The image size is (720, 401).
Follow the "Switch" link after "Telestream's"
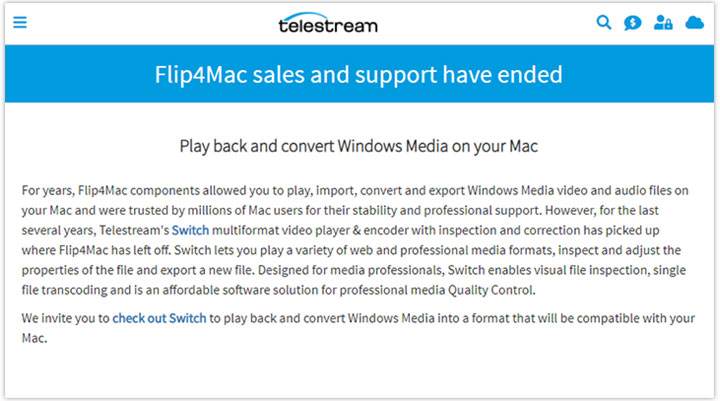pyautogui.click(x=190, y=230)
